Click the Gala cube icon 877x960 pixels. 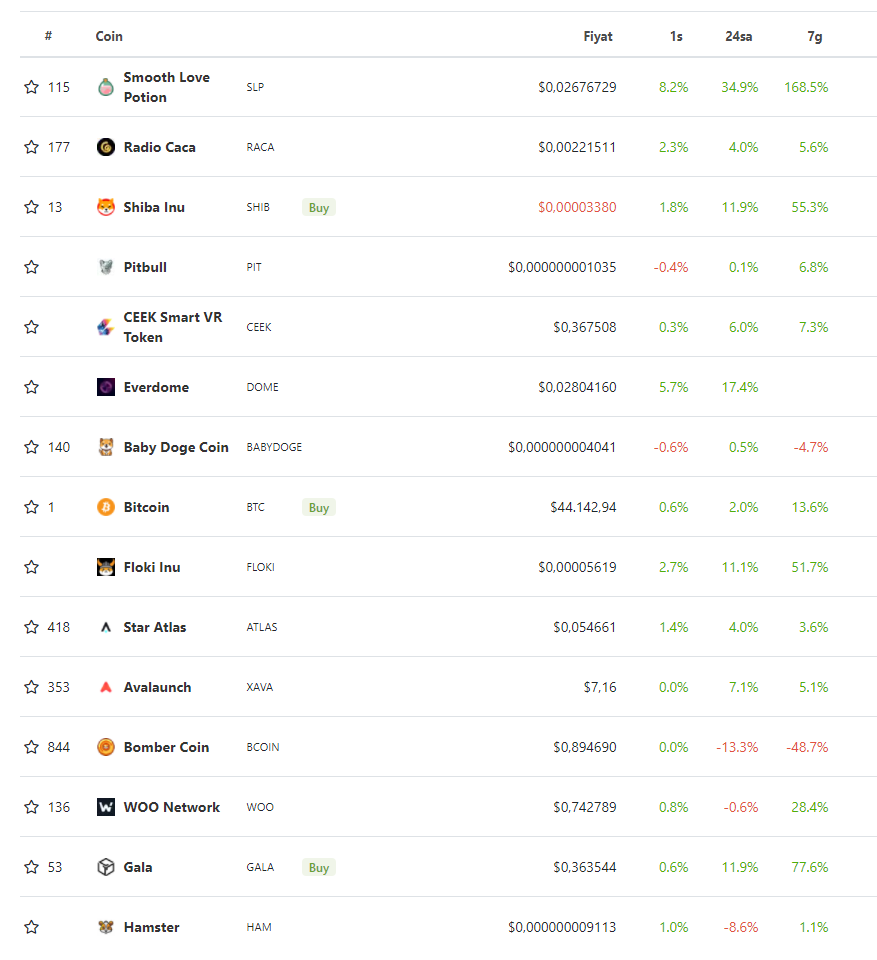106,867
